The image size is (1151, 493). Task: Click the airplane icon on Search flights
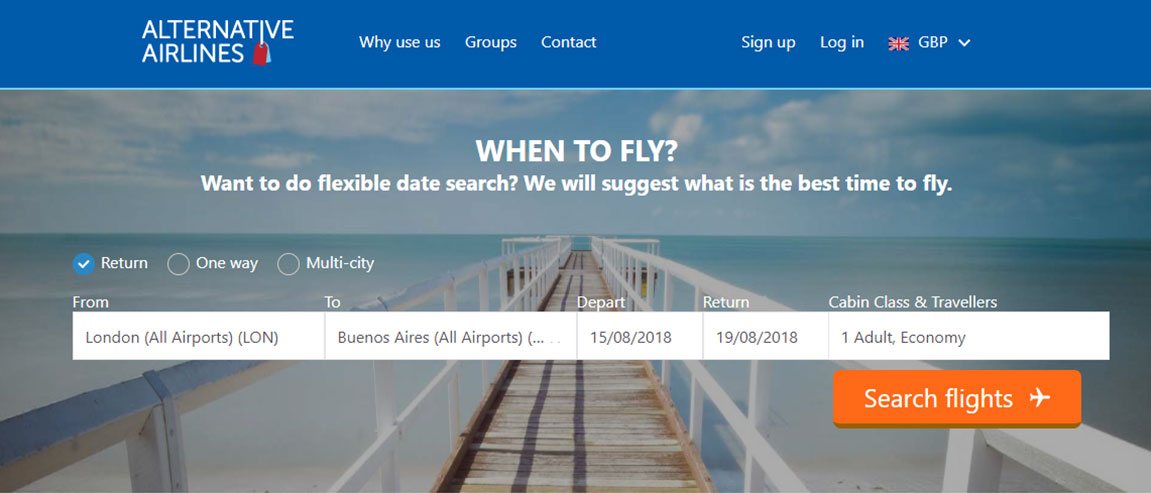1039,398
